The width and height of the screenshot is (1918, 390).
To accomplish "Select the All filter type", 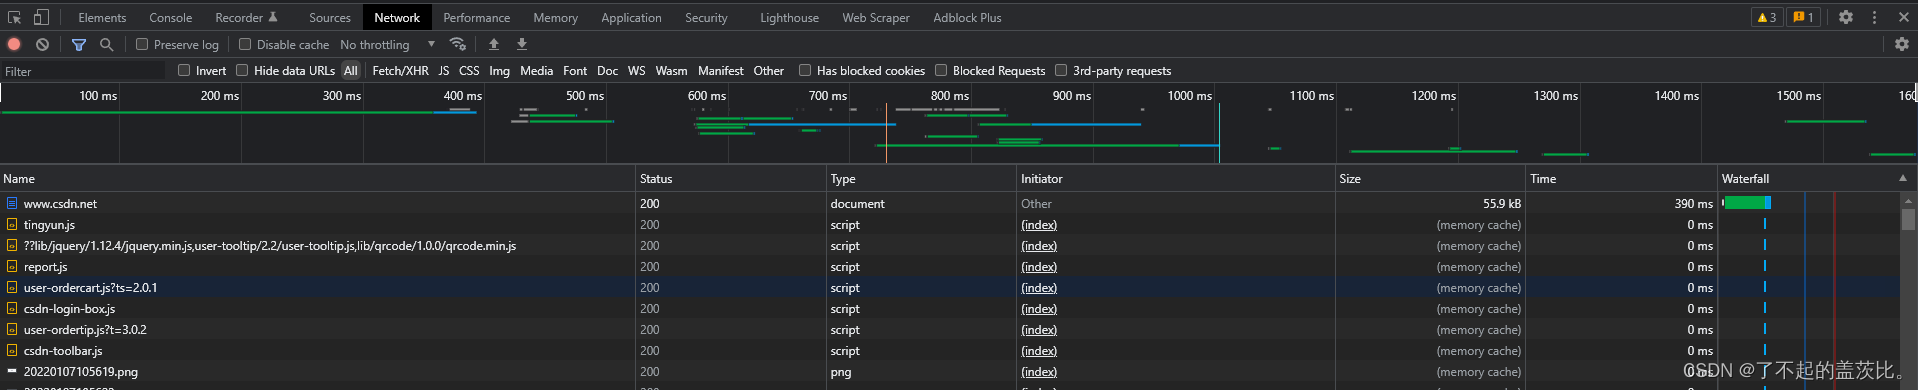I will pyautogui.click(x=350, y=70).
